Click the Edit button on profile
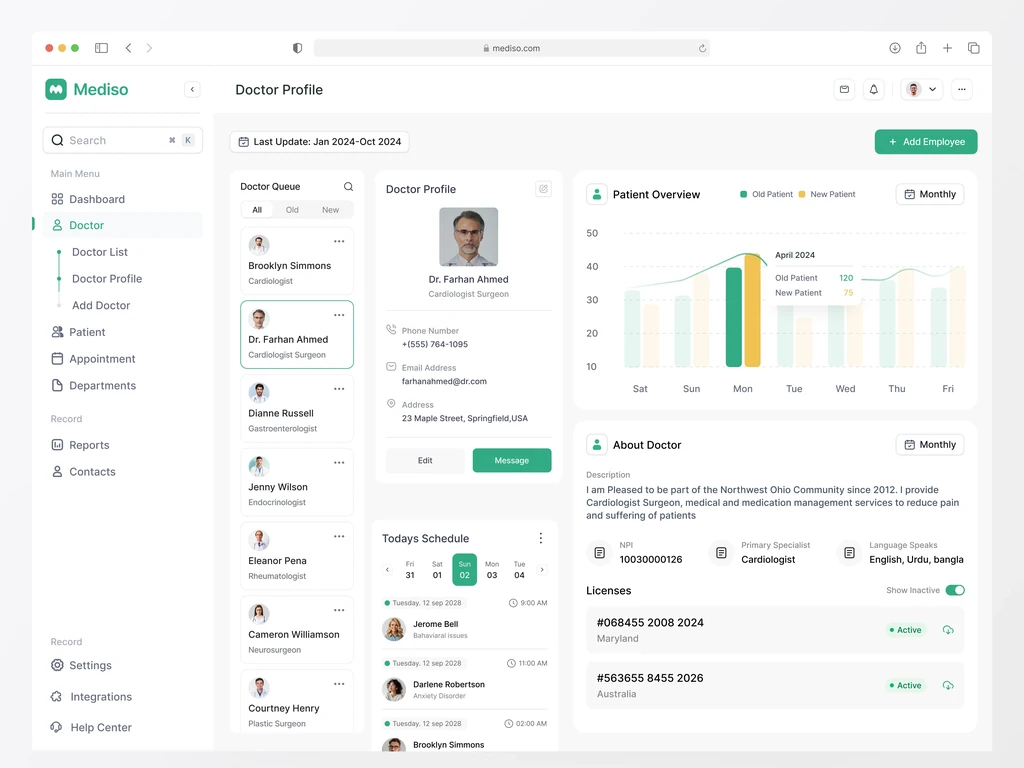 425,461
